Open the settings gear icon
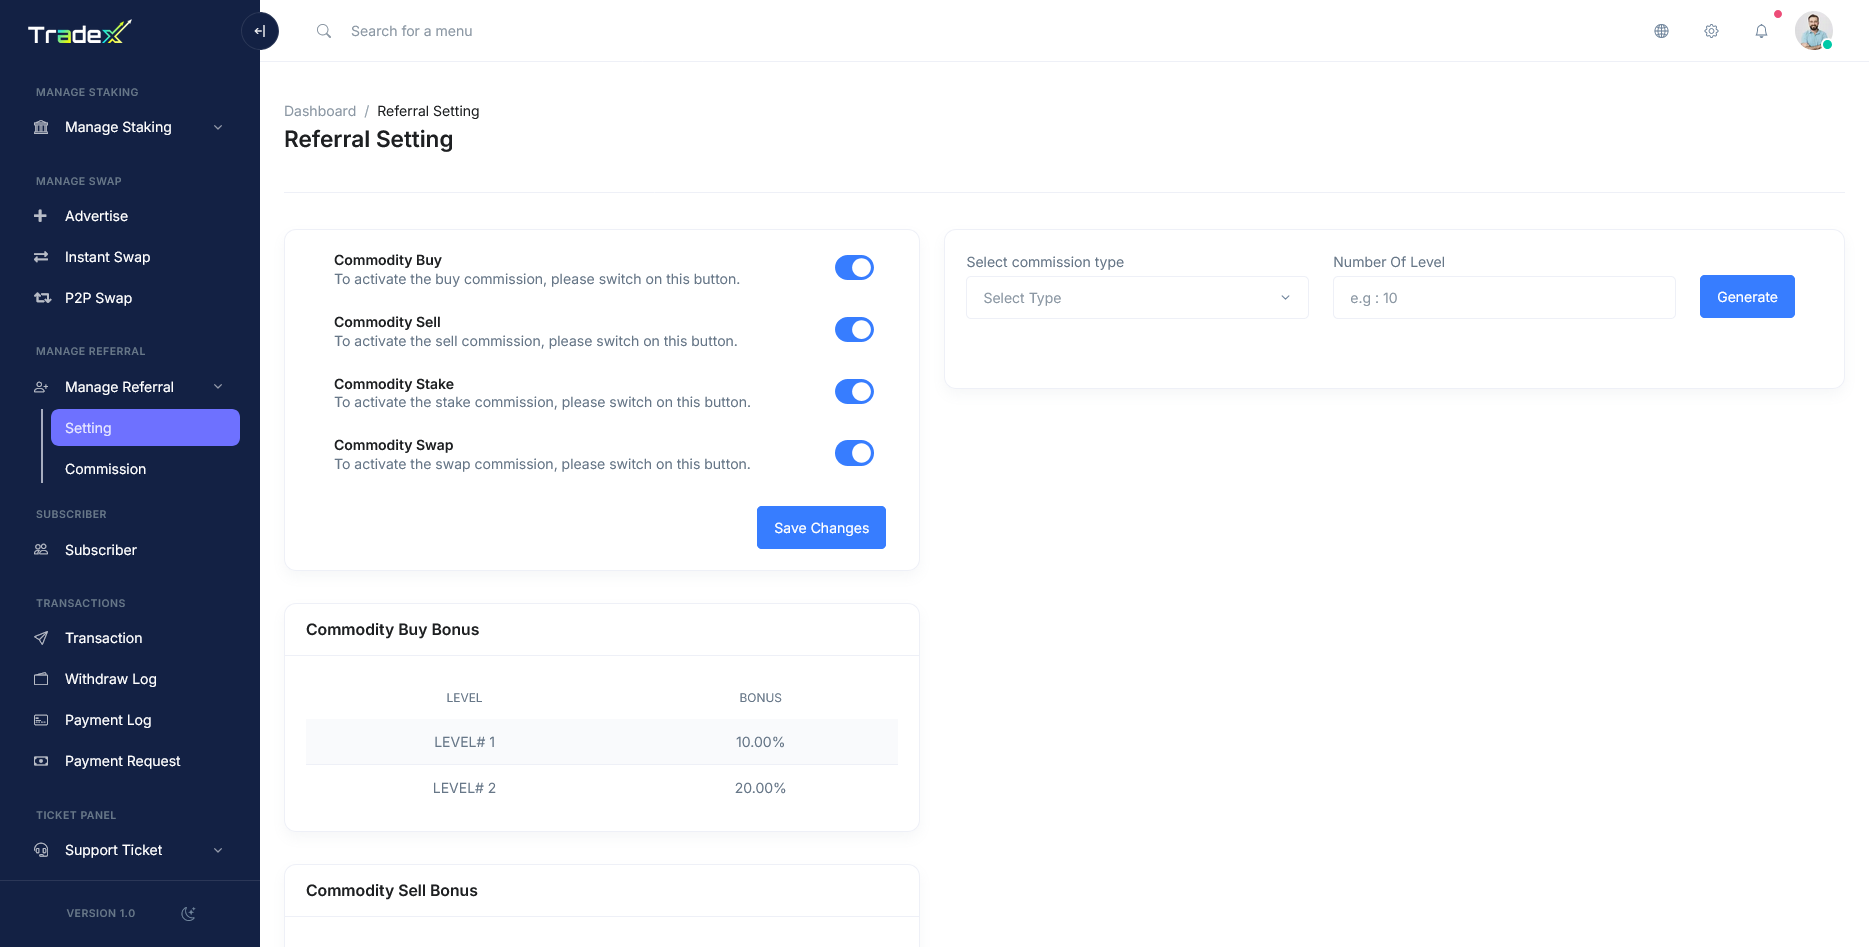The width and height of the screenshot is (1869, 947). [x=1711, y=31]
